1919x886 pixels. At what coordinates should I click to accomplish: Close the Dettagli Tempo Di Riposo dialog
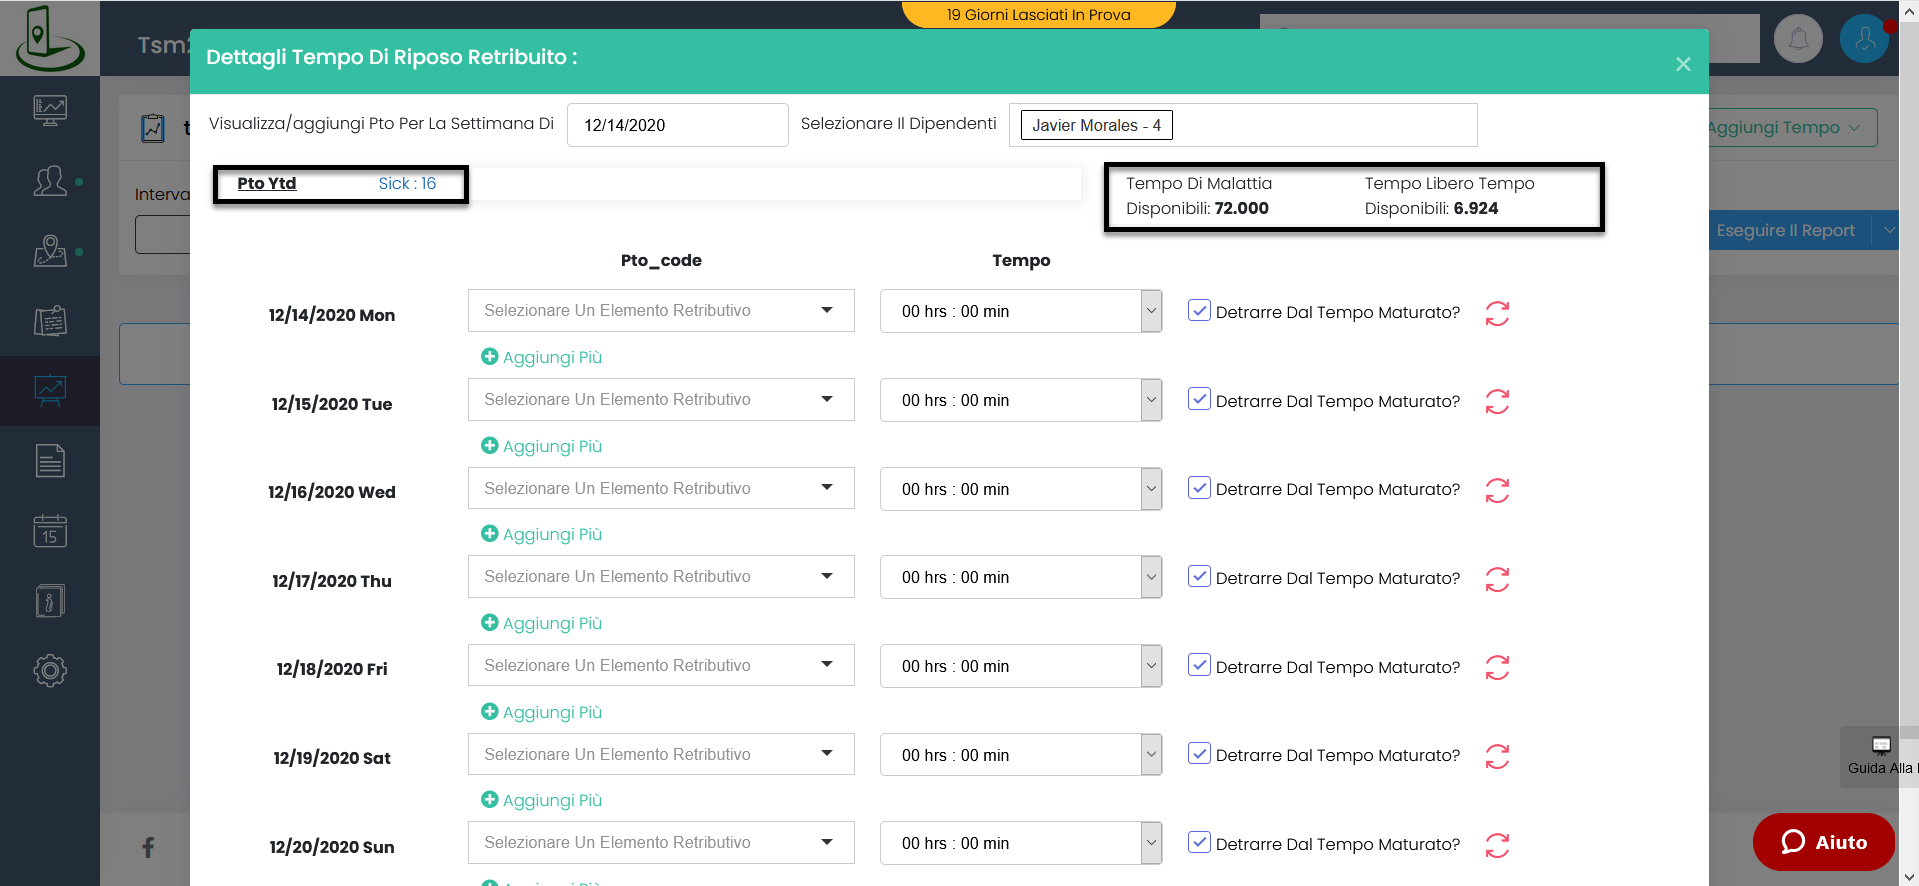(1683, 64)
